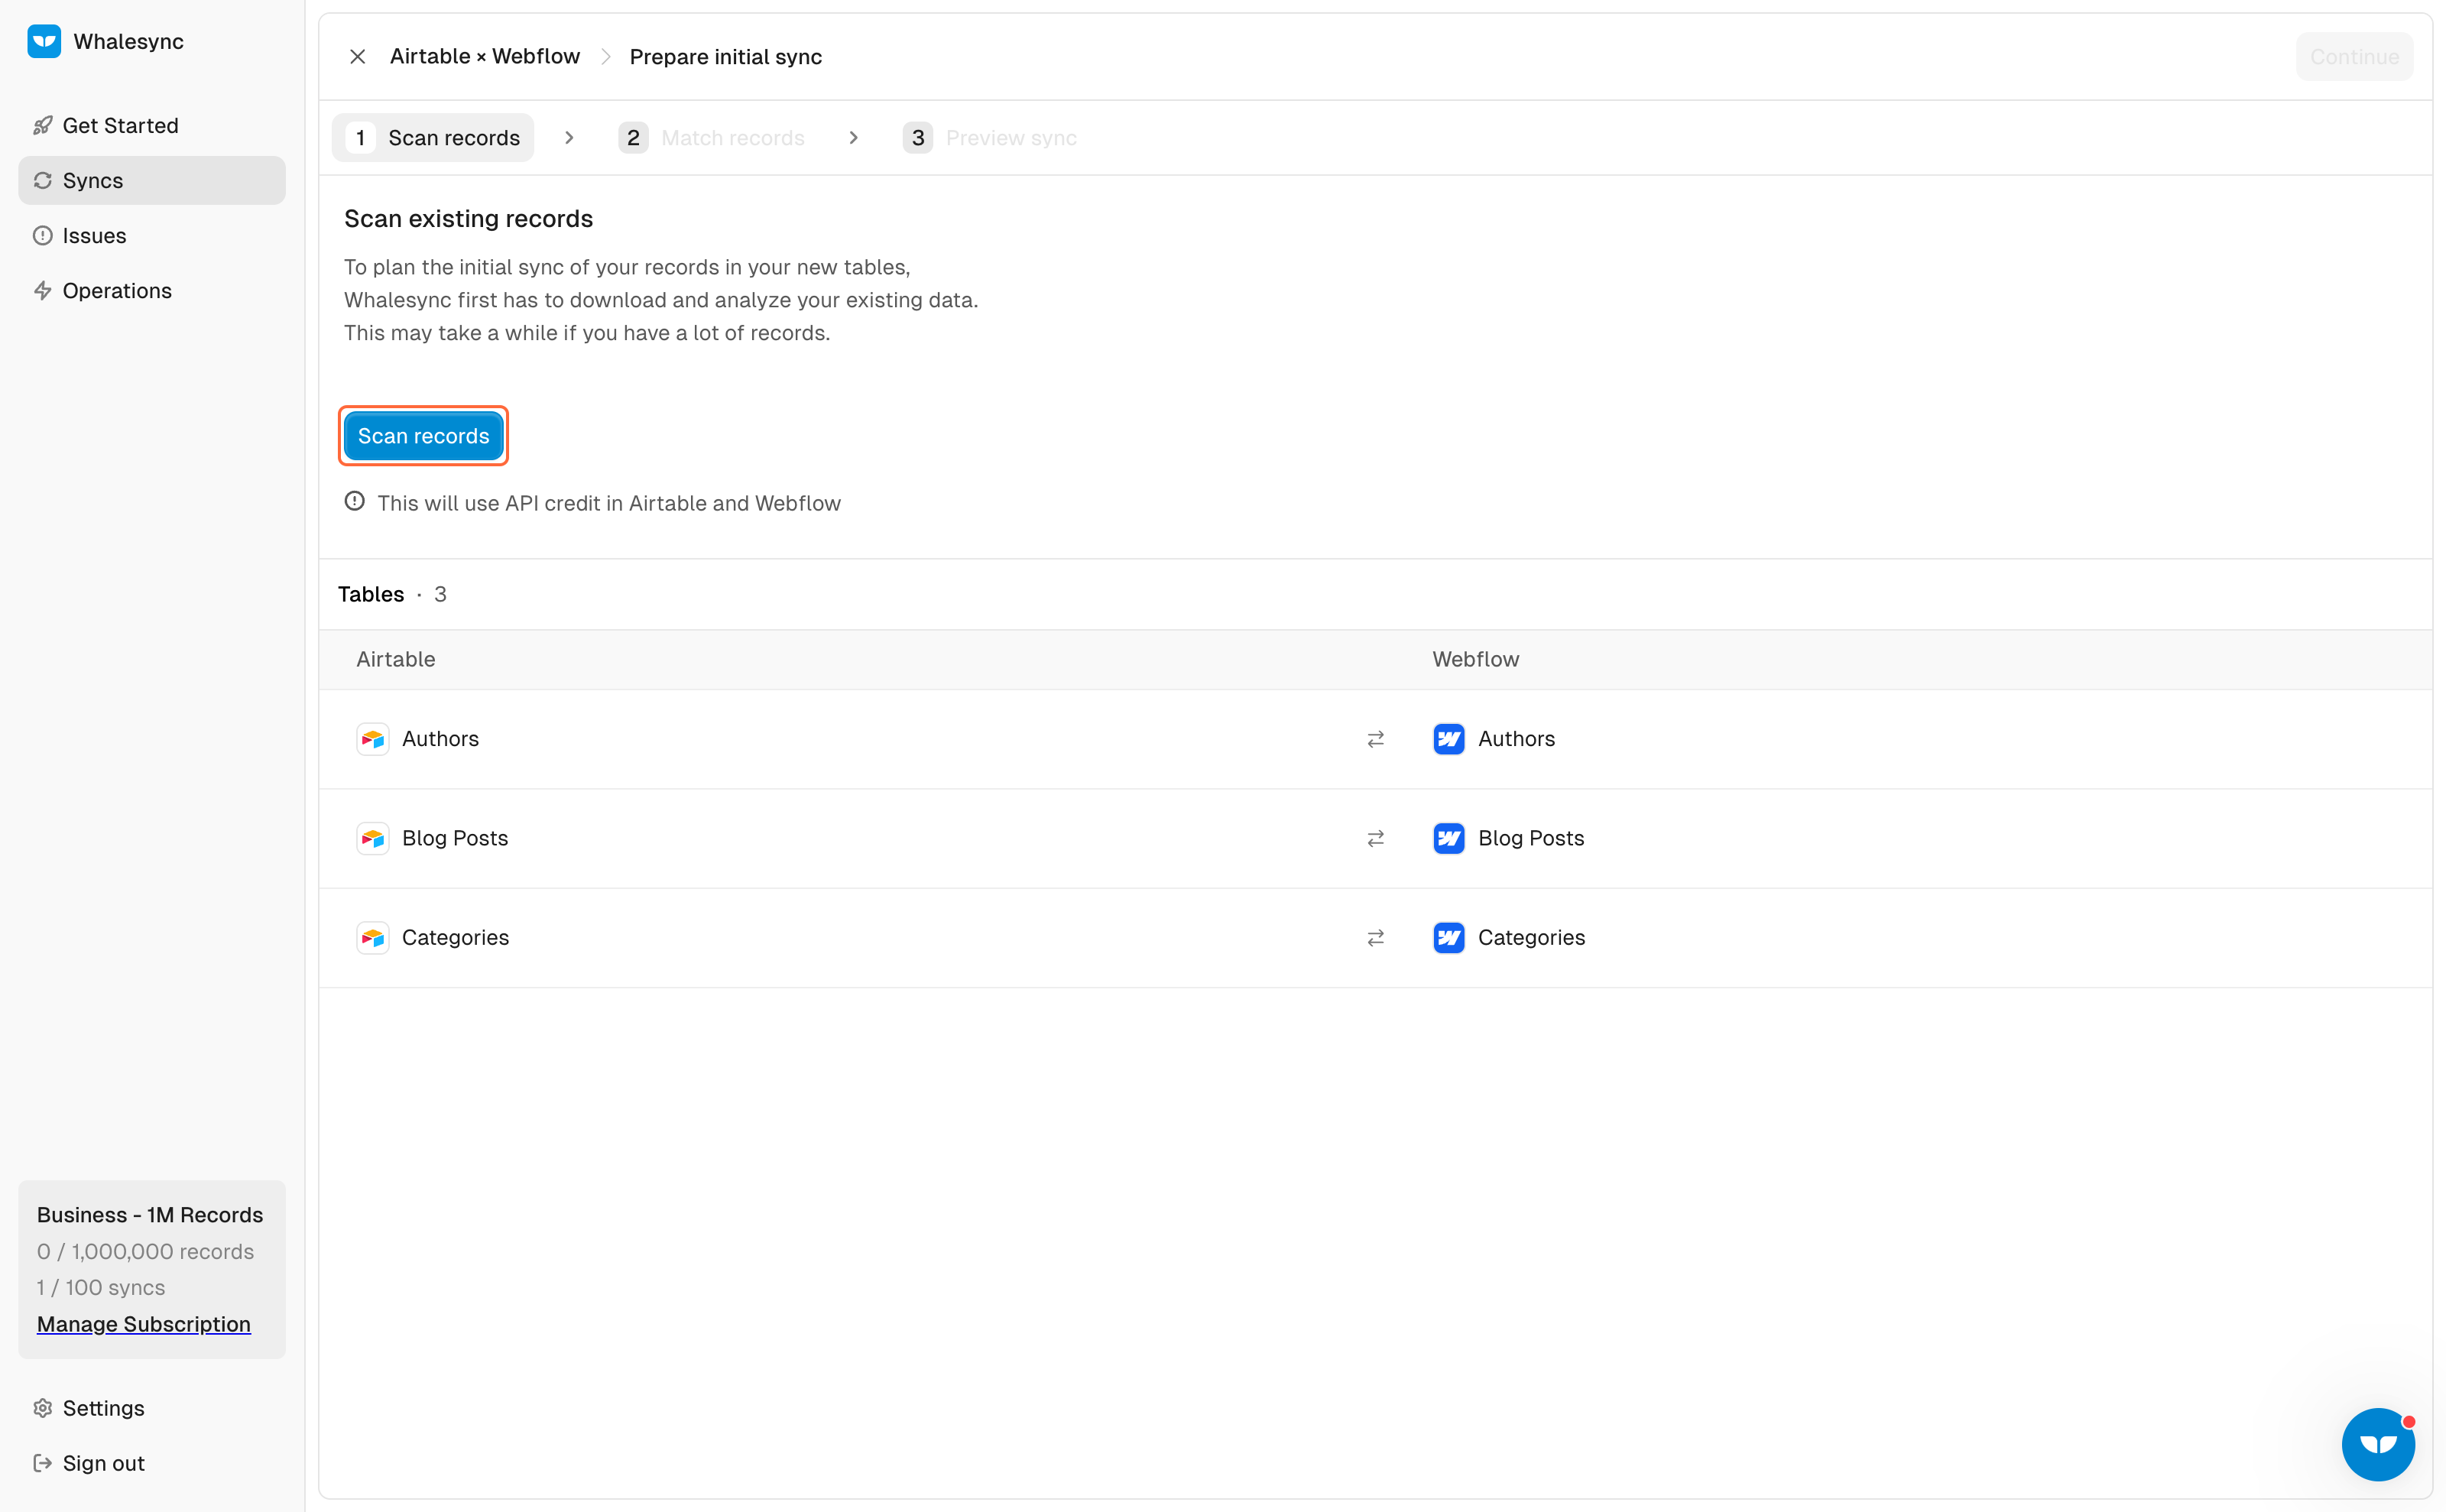Click the Scan existing records heading

point(468,218)
